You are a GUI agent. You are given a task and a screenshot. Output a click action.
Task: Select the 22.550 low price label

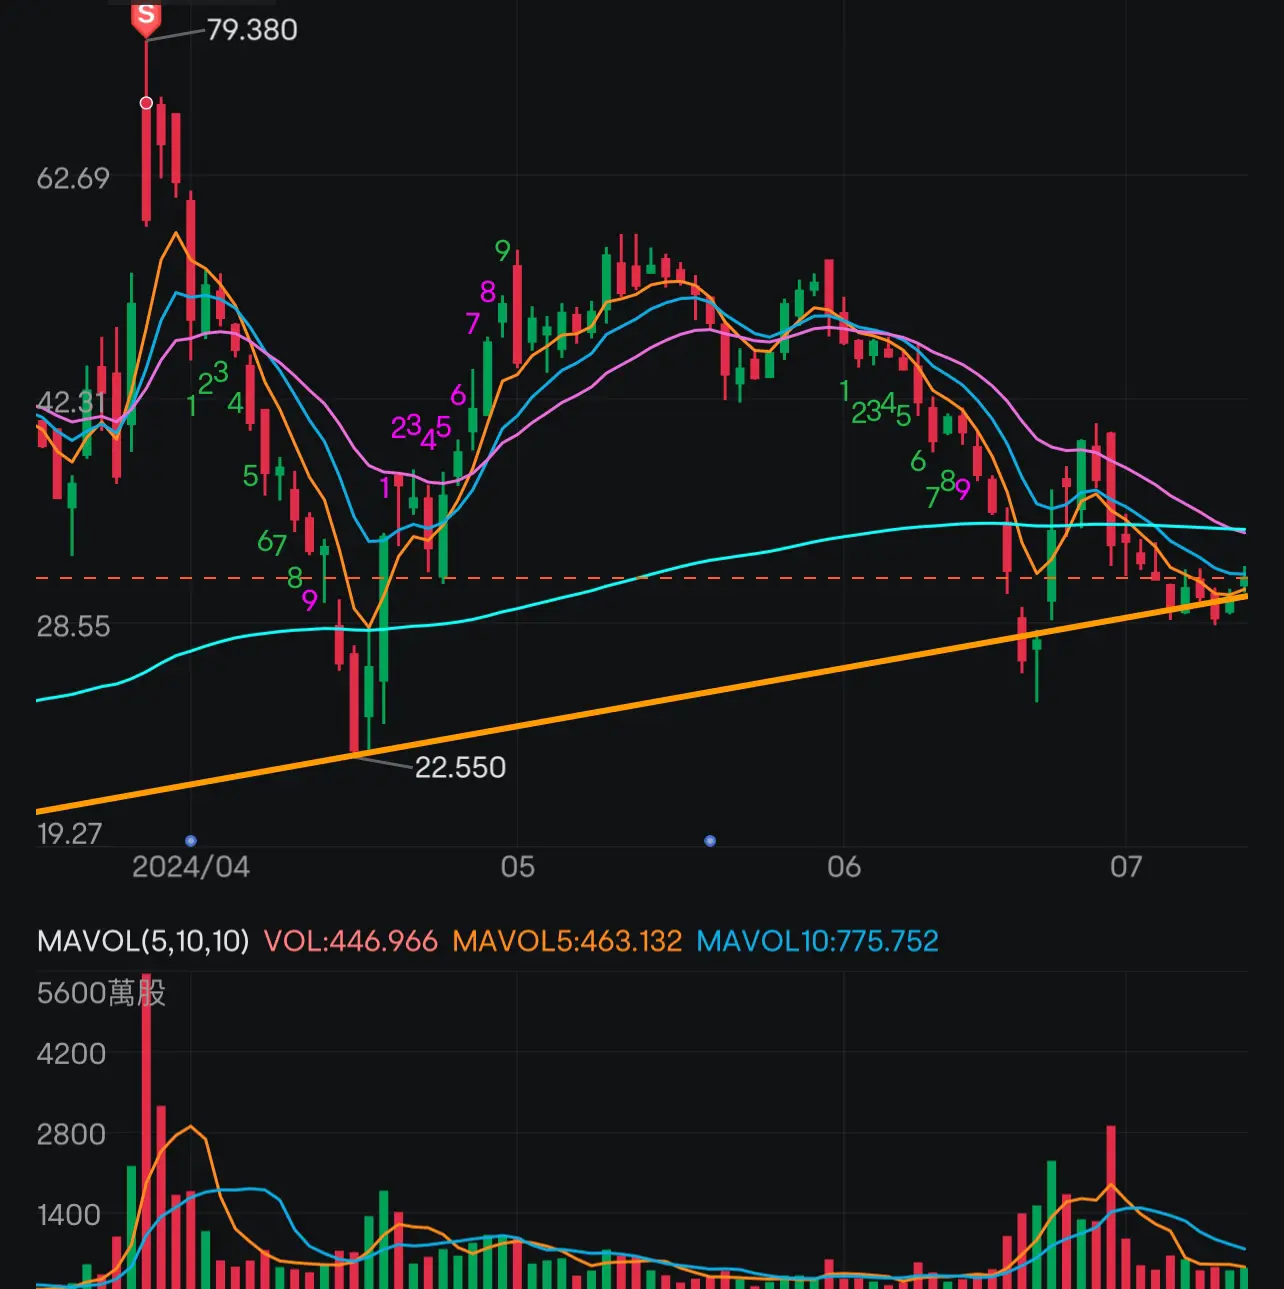coord(460,767)
